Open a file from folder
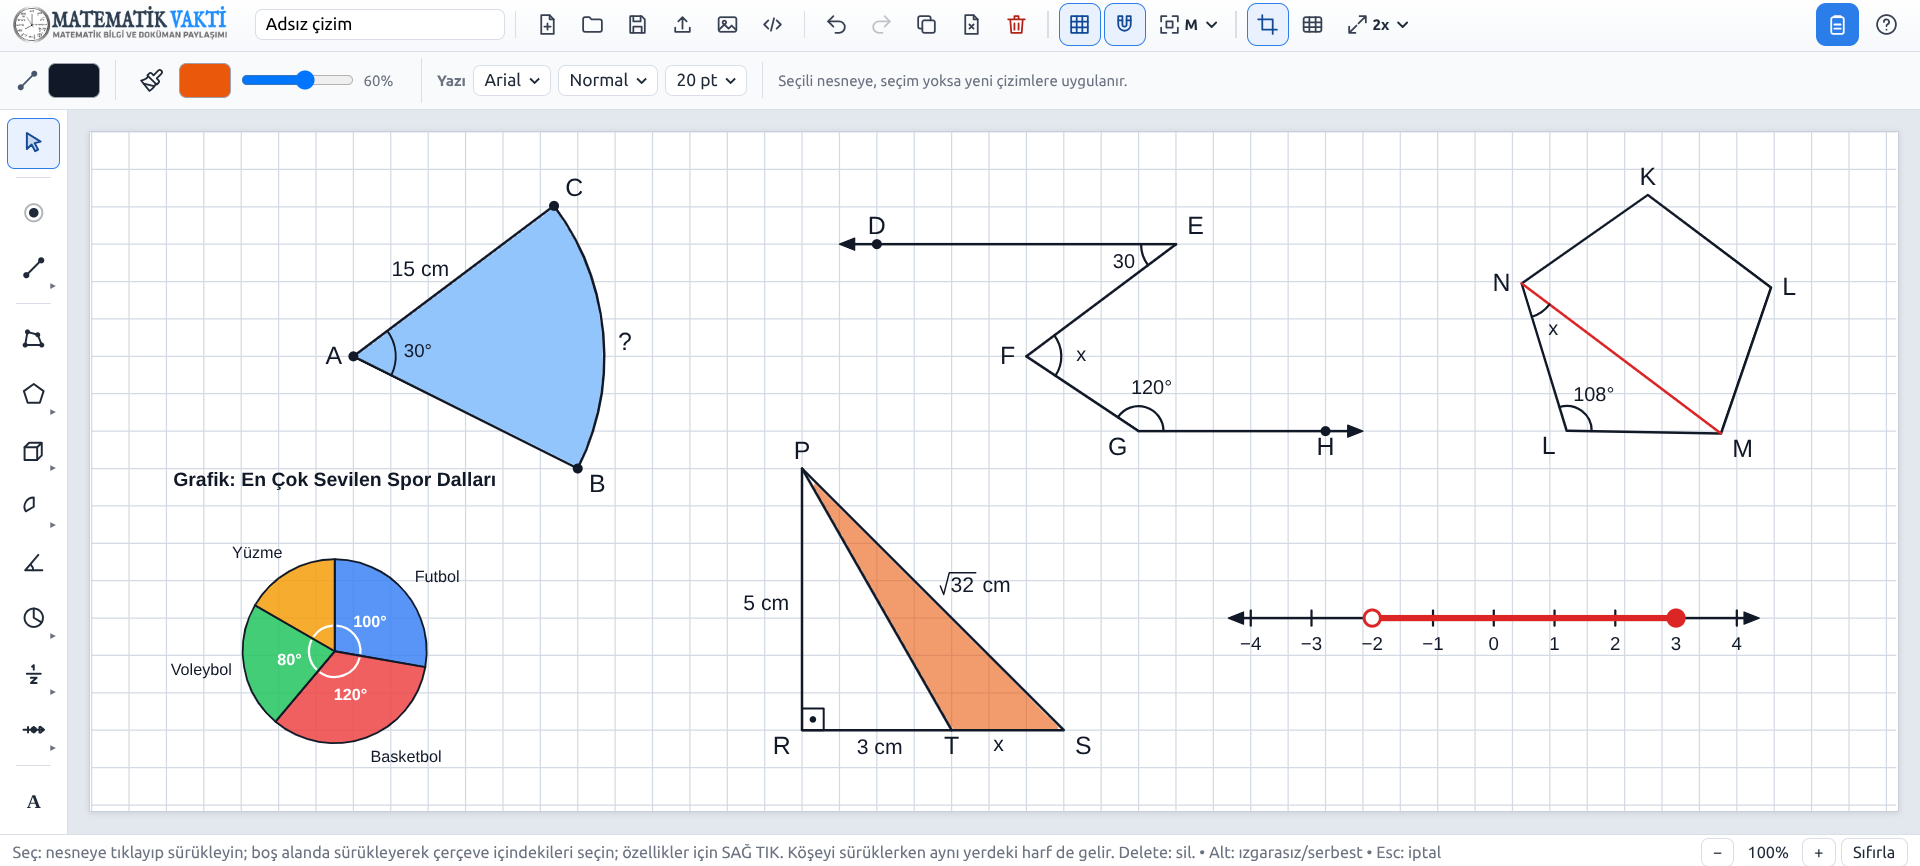Viewport: 1920px width, 866px height. (592, 25)
